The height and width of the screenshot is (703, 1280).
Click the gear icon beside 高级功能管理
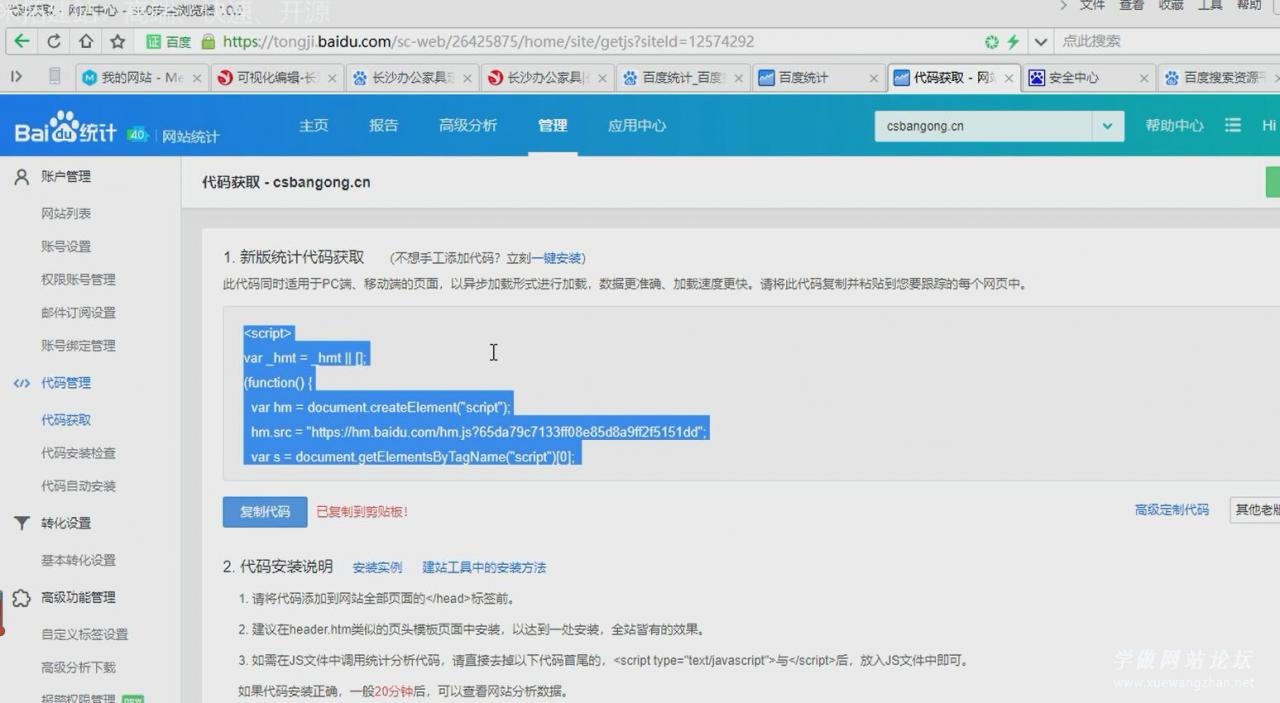pyautogui.click(x=21, y=597)
